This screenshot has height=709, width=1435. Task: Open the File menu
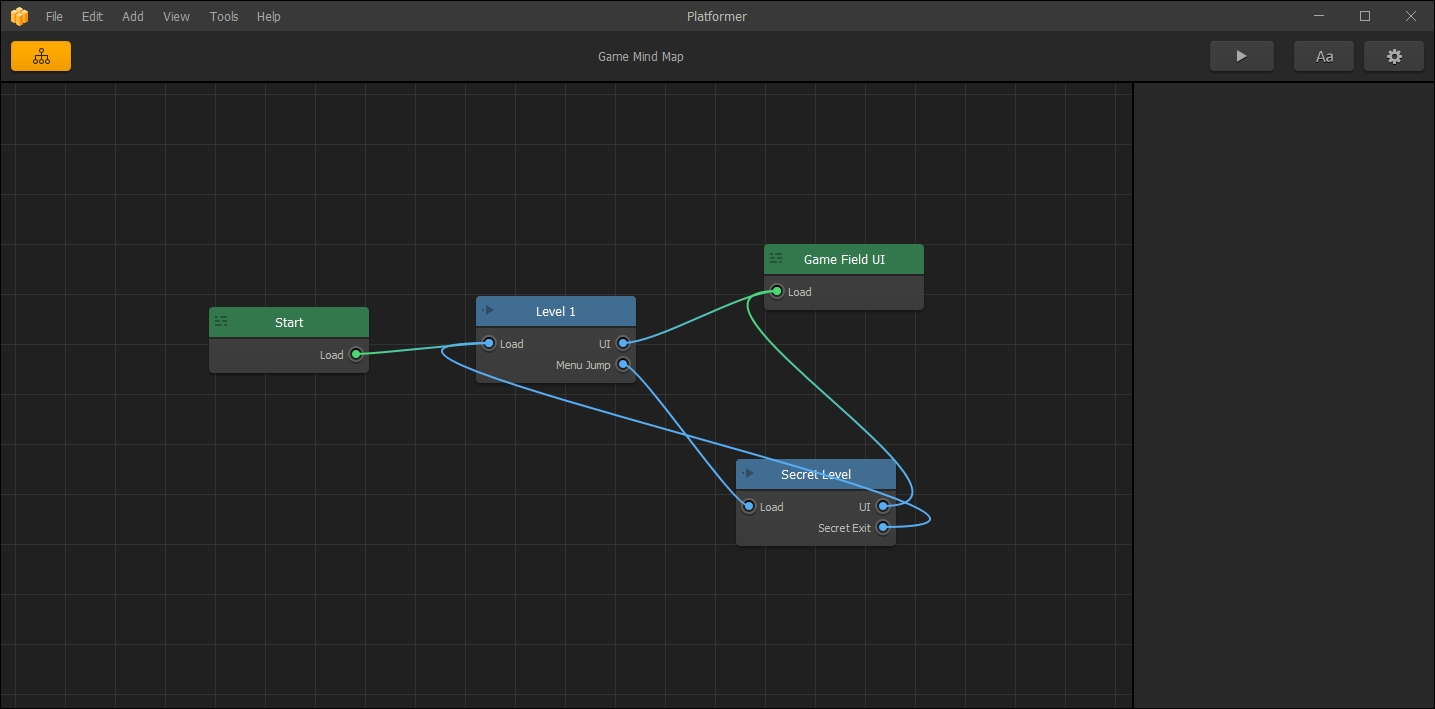coord(54,16)
